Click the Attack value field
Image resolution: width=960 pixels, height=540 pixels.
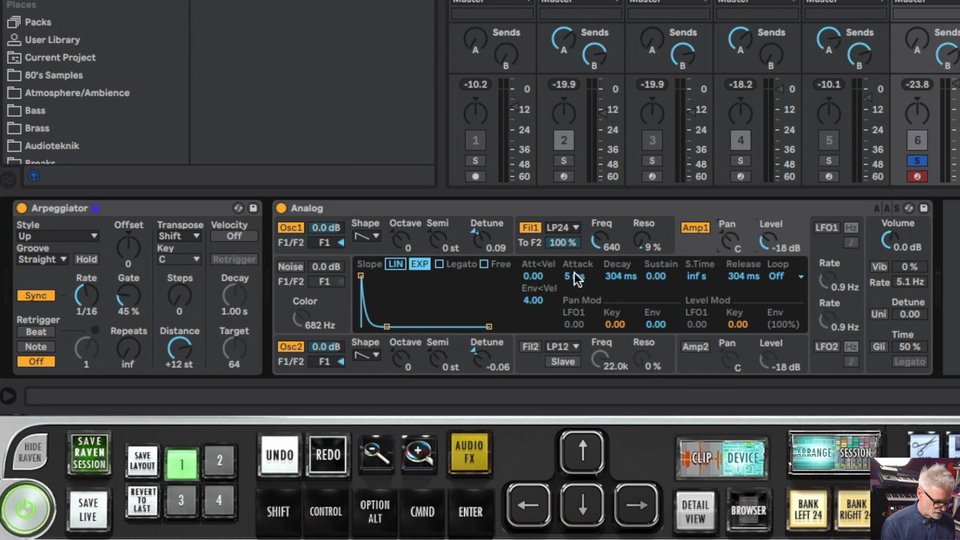point(574,276)
